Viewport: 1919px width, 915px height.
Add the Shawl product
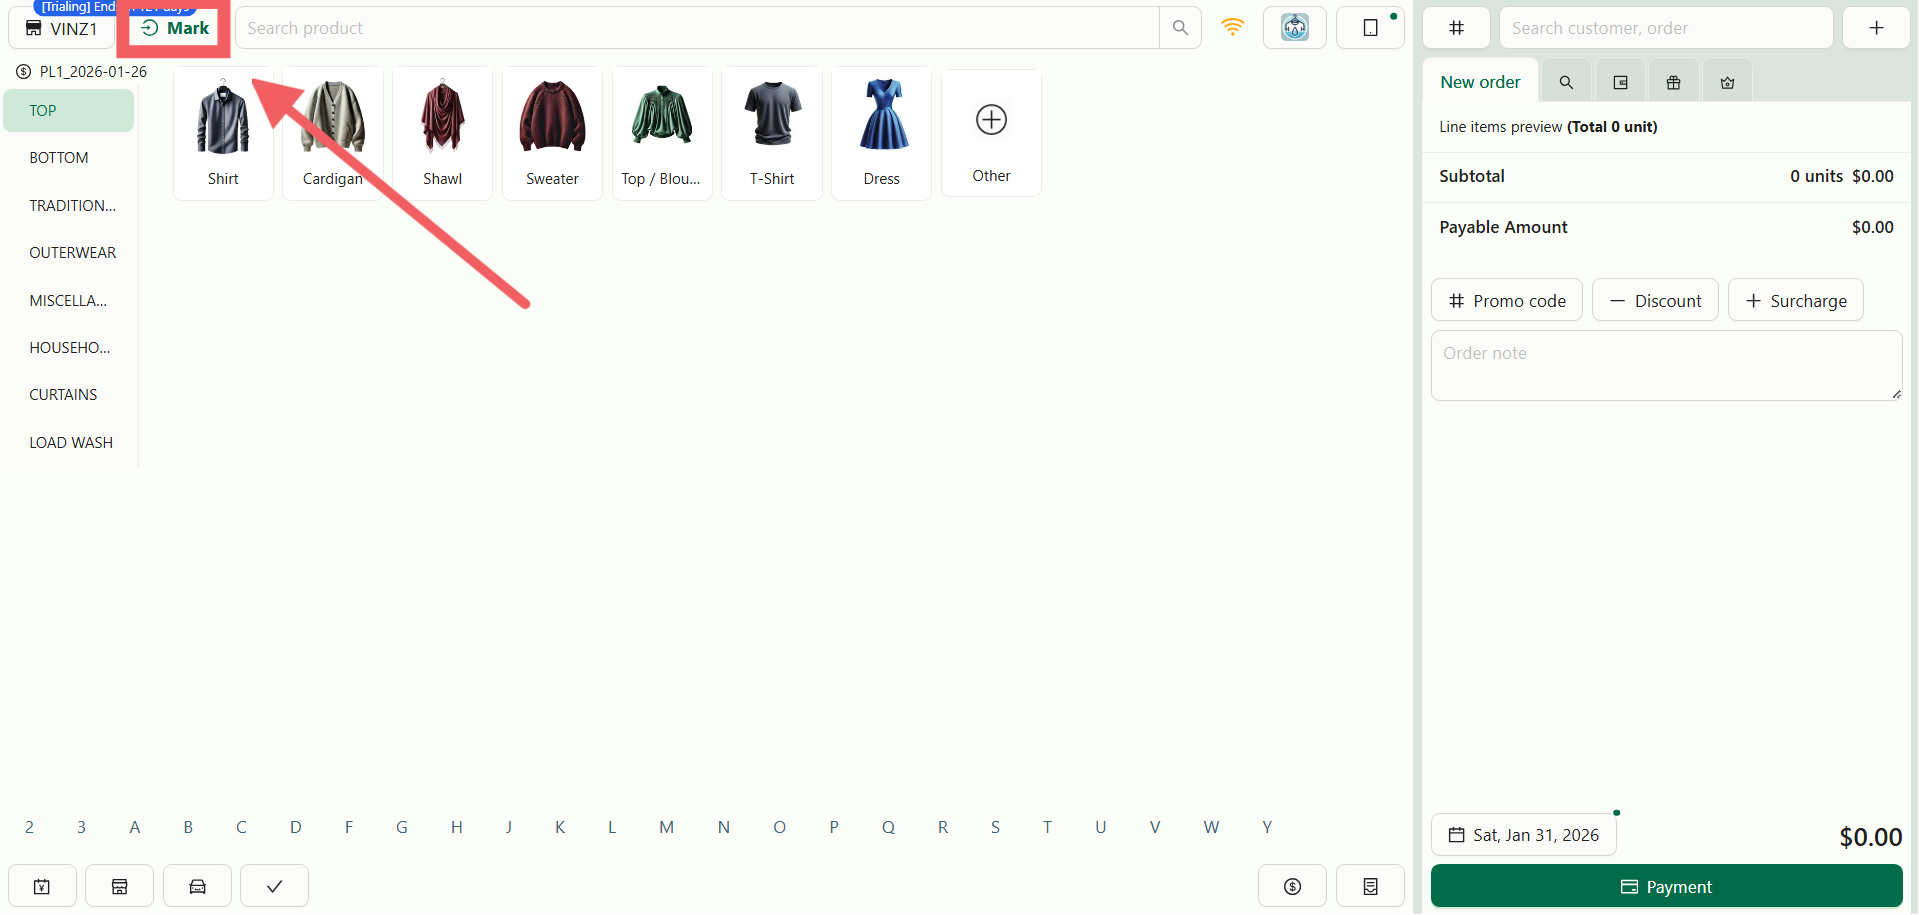pos(442,134)
